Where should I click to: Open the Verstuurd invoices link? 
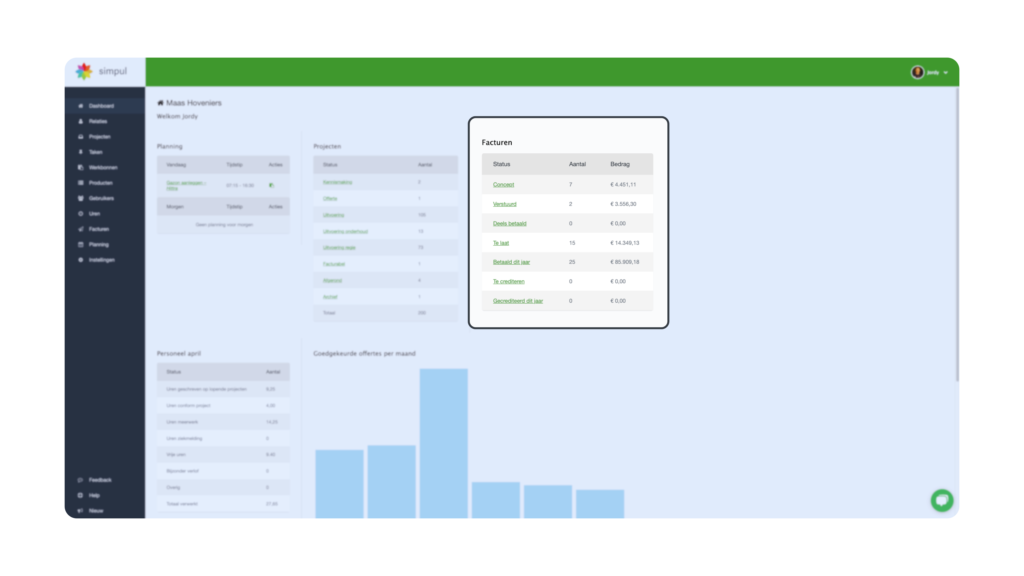coord(505,204)
